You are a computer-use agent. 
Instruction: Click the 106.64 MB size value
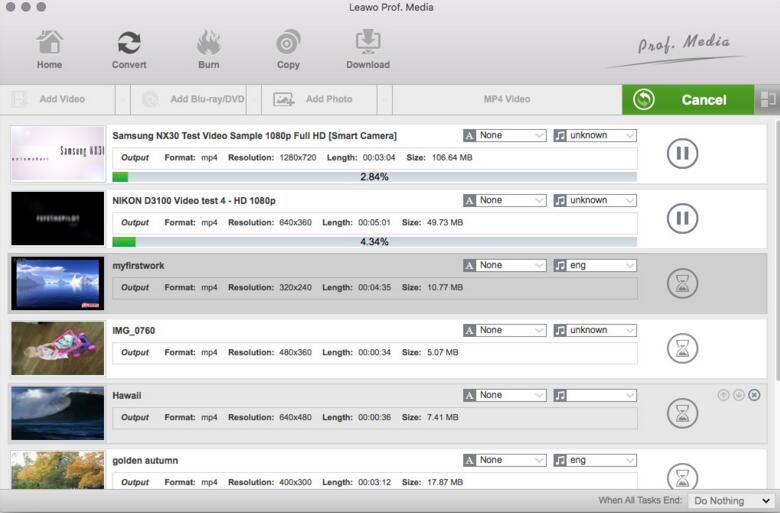(x=452, y=158)
